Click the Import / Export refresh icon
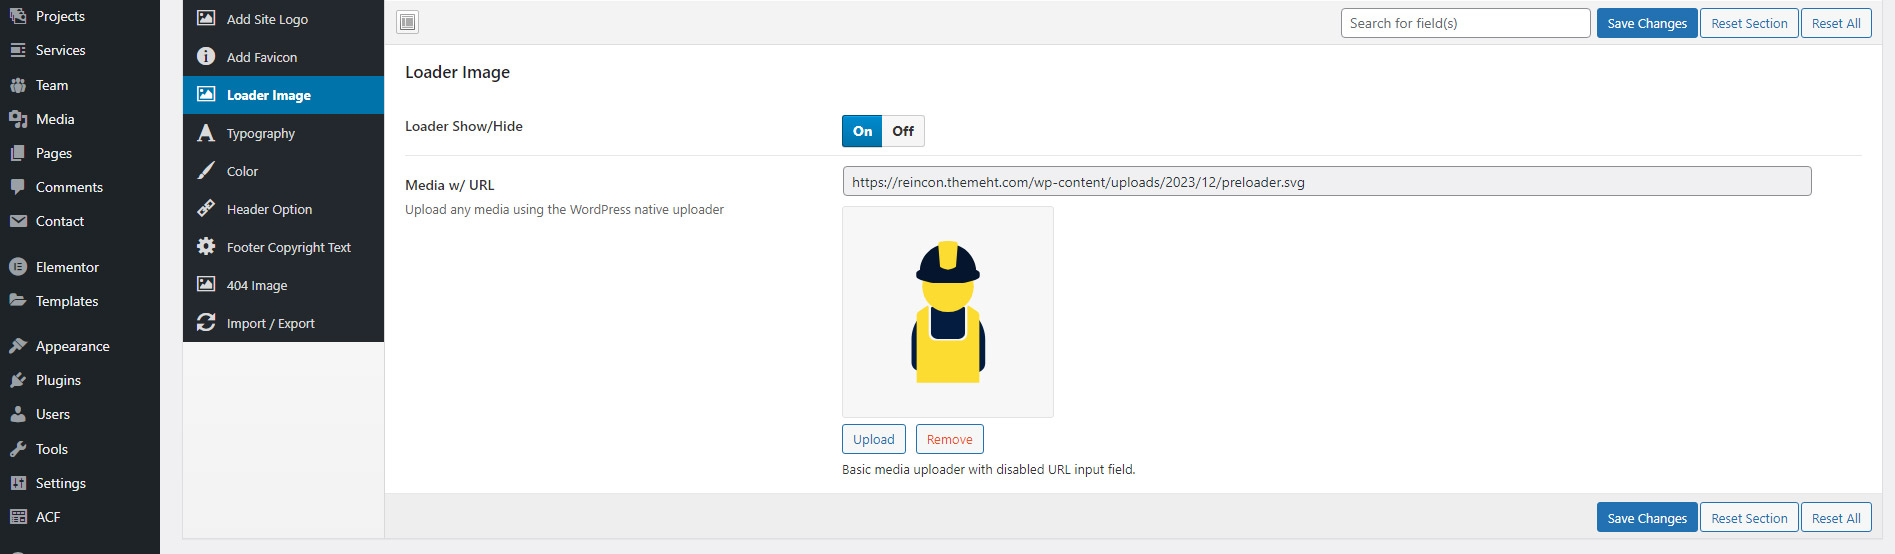 click(206, 323)
